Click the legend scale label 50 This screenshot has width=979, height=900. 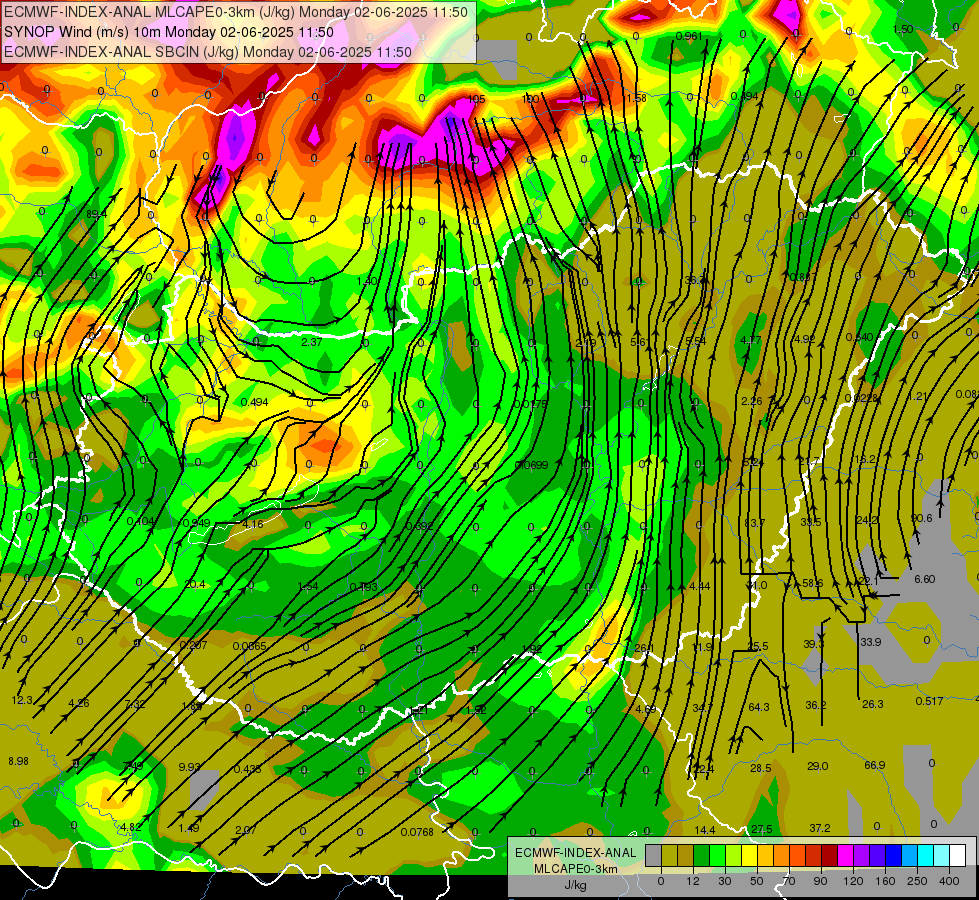click(x=757, y=881)
